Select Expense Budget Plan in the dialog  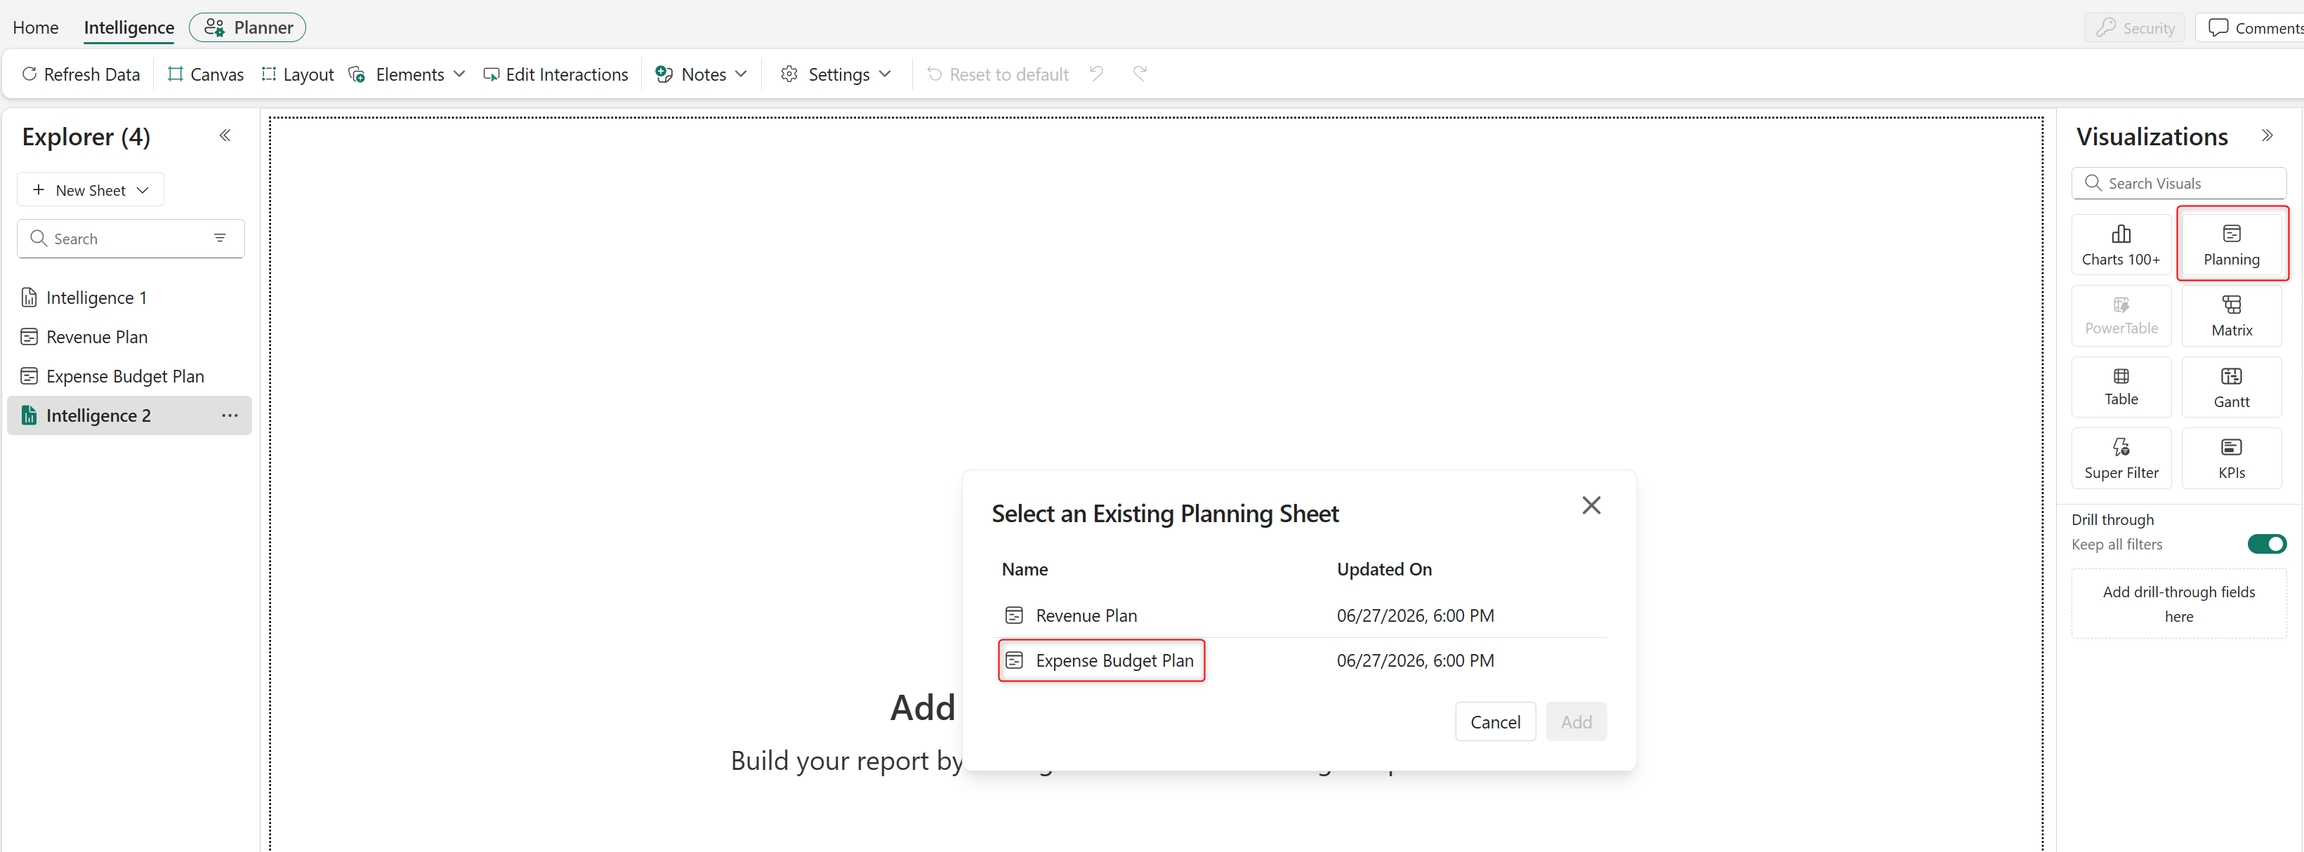[1101, 660]
